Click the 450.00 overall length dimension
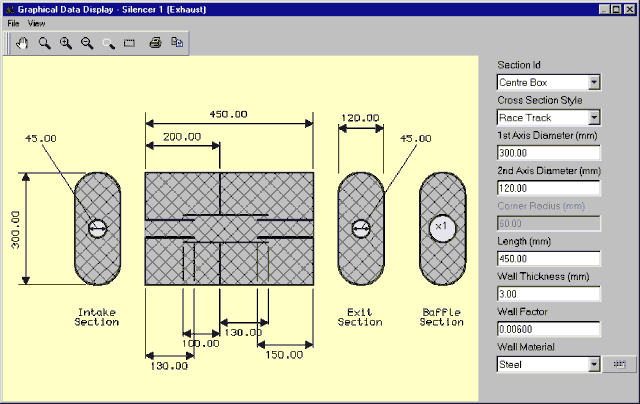 [x=229, y=114]
